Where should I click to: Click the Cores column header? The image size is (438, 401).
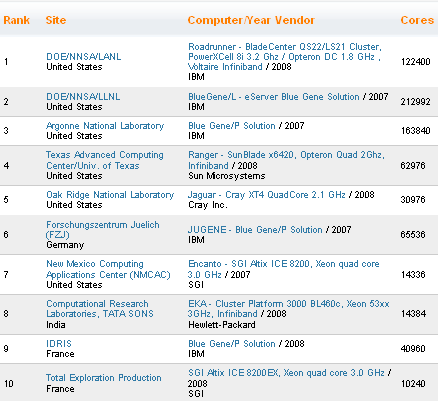417,20
